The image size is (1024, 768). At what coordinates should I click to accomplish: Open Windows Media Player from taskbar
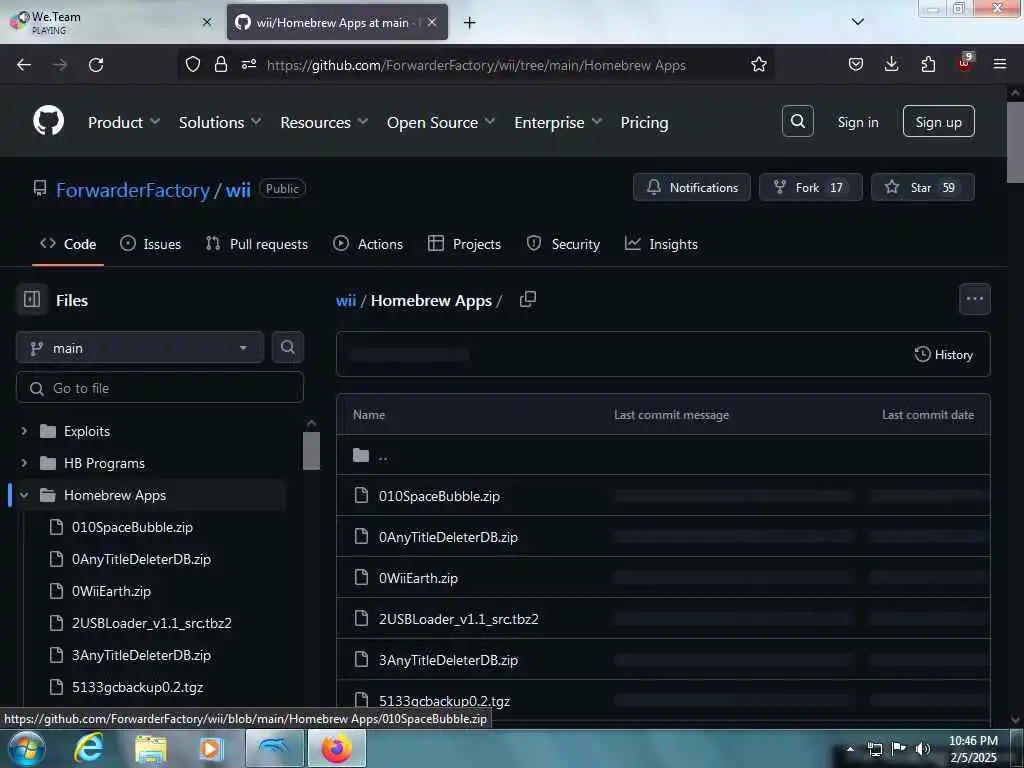[211, 749]
